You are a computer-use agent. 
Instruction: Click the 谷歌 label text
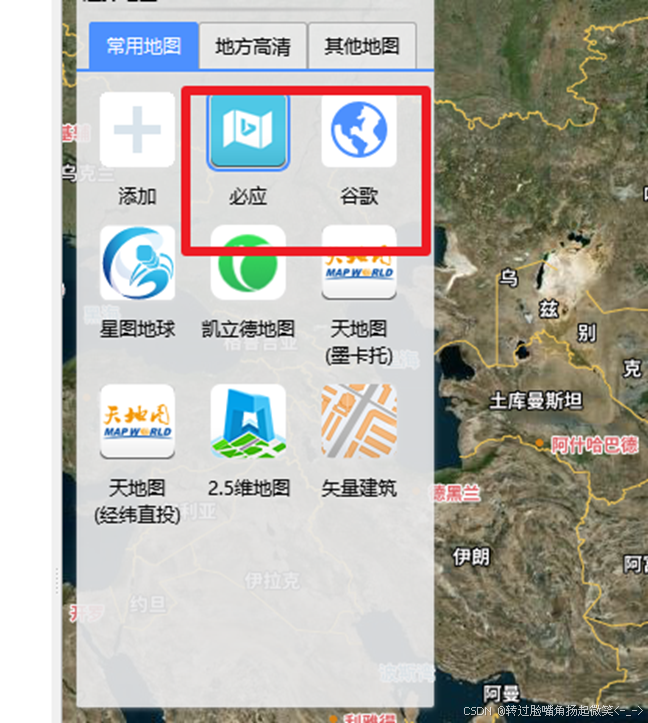[x=359, y=196]
